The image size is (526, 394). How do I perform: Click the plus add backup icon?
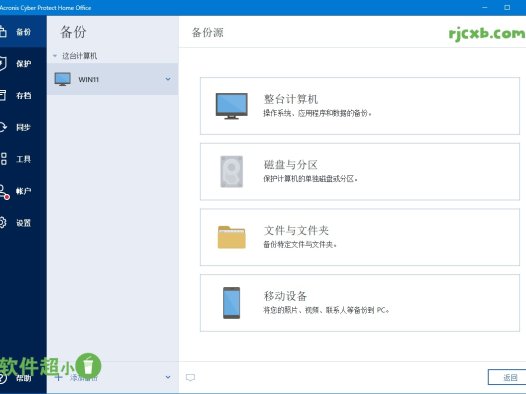(x=58, y=378)
